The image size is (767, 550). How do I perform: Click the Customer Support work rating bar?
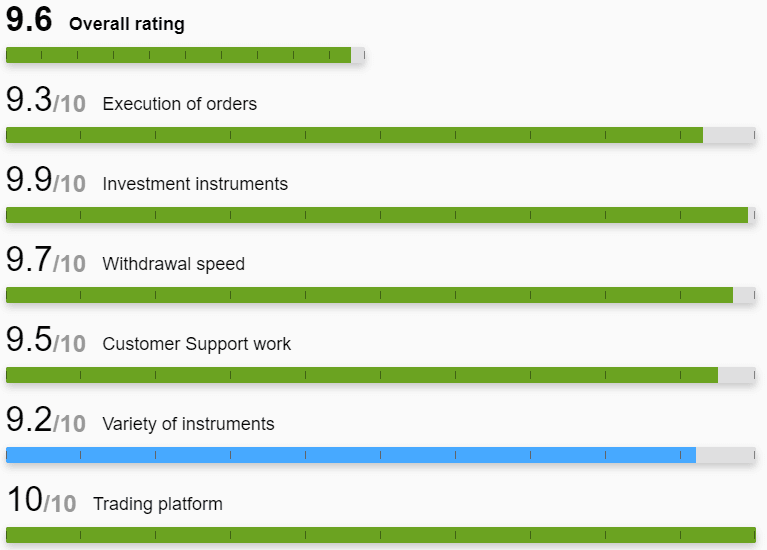coord(381,375)
